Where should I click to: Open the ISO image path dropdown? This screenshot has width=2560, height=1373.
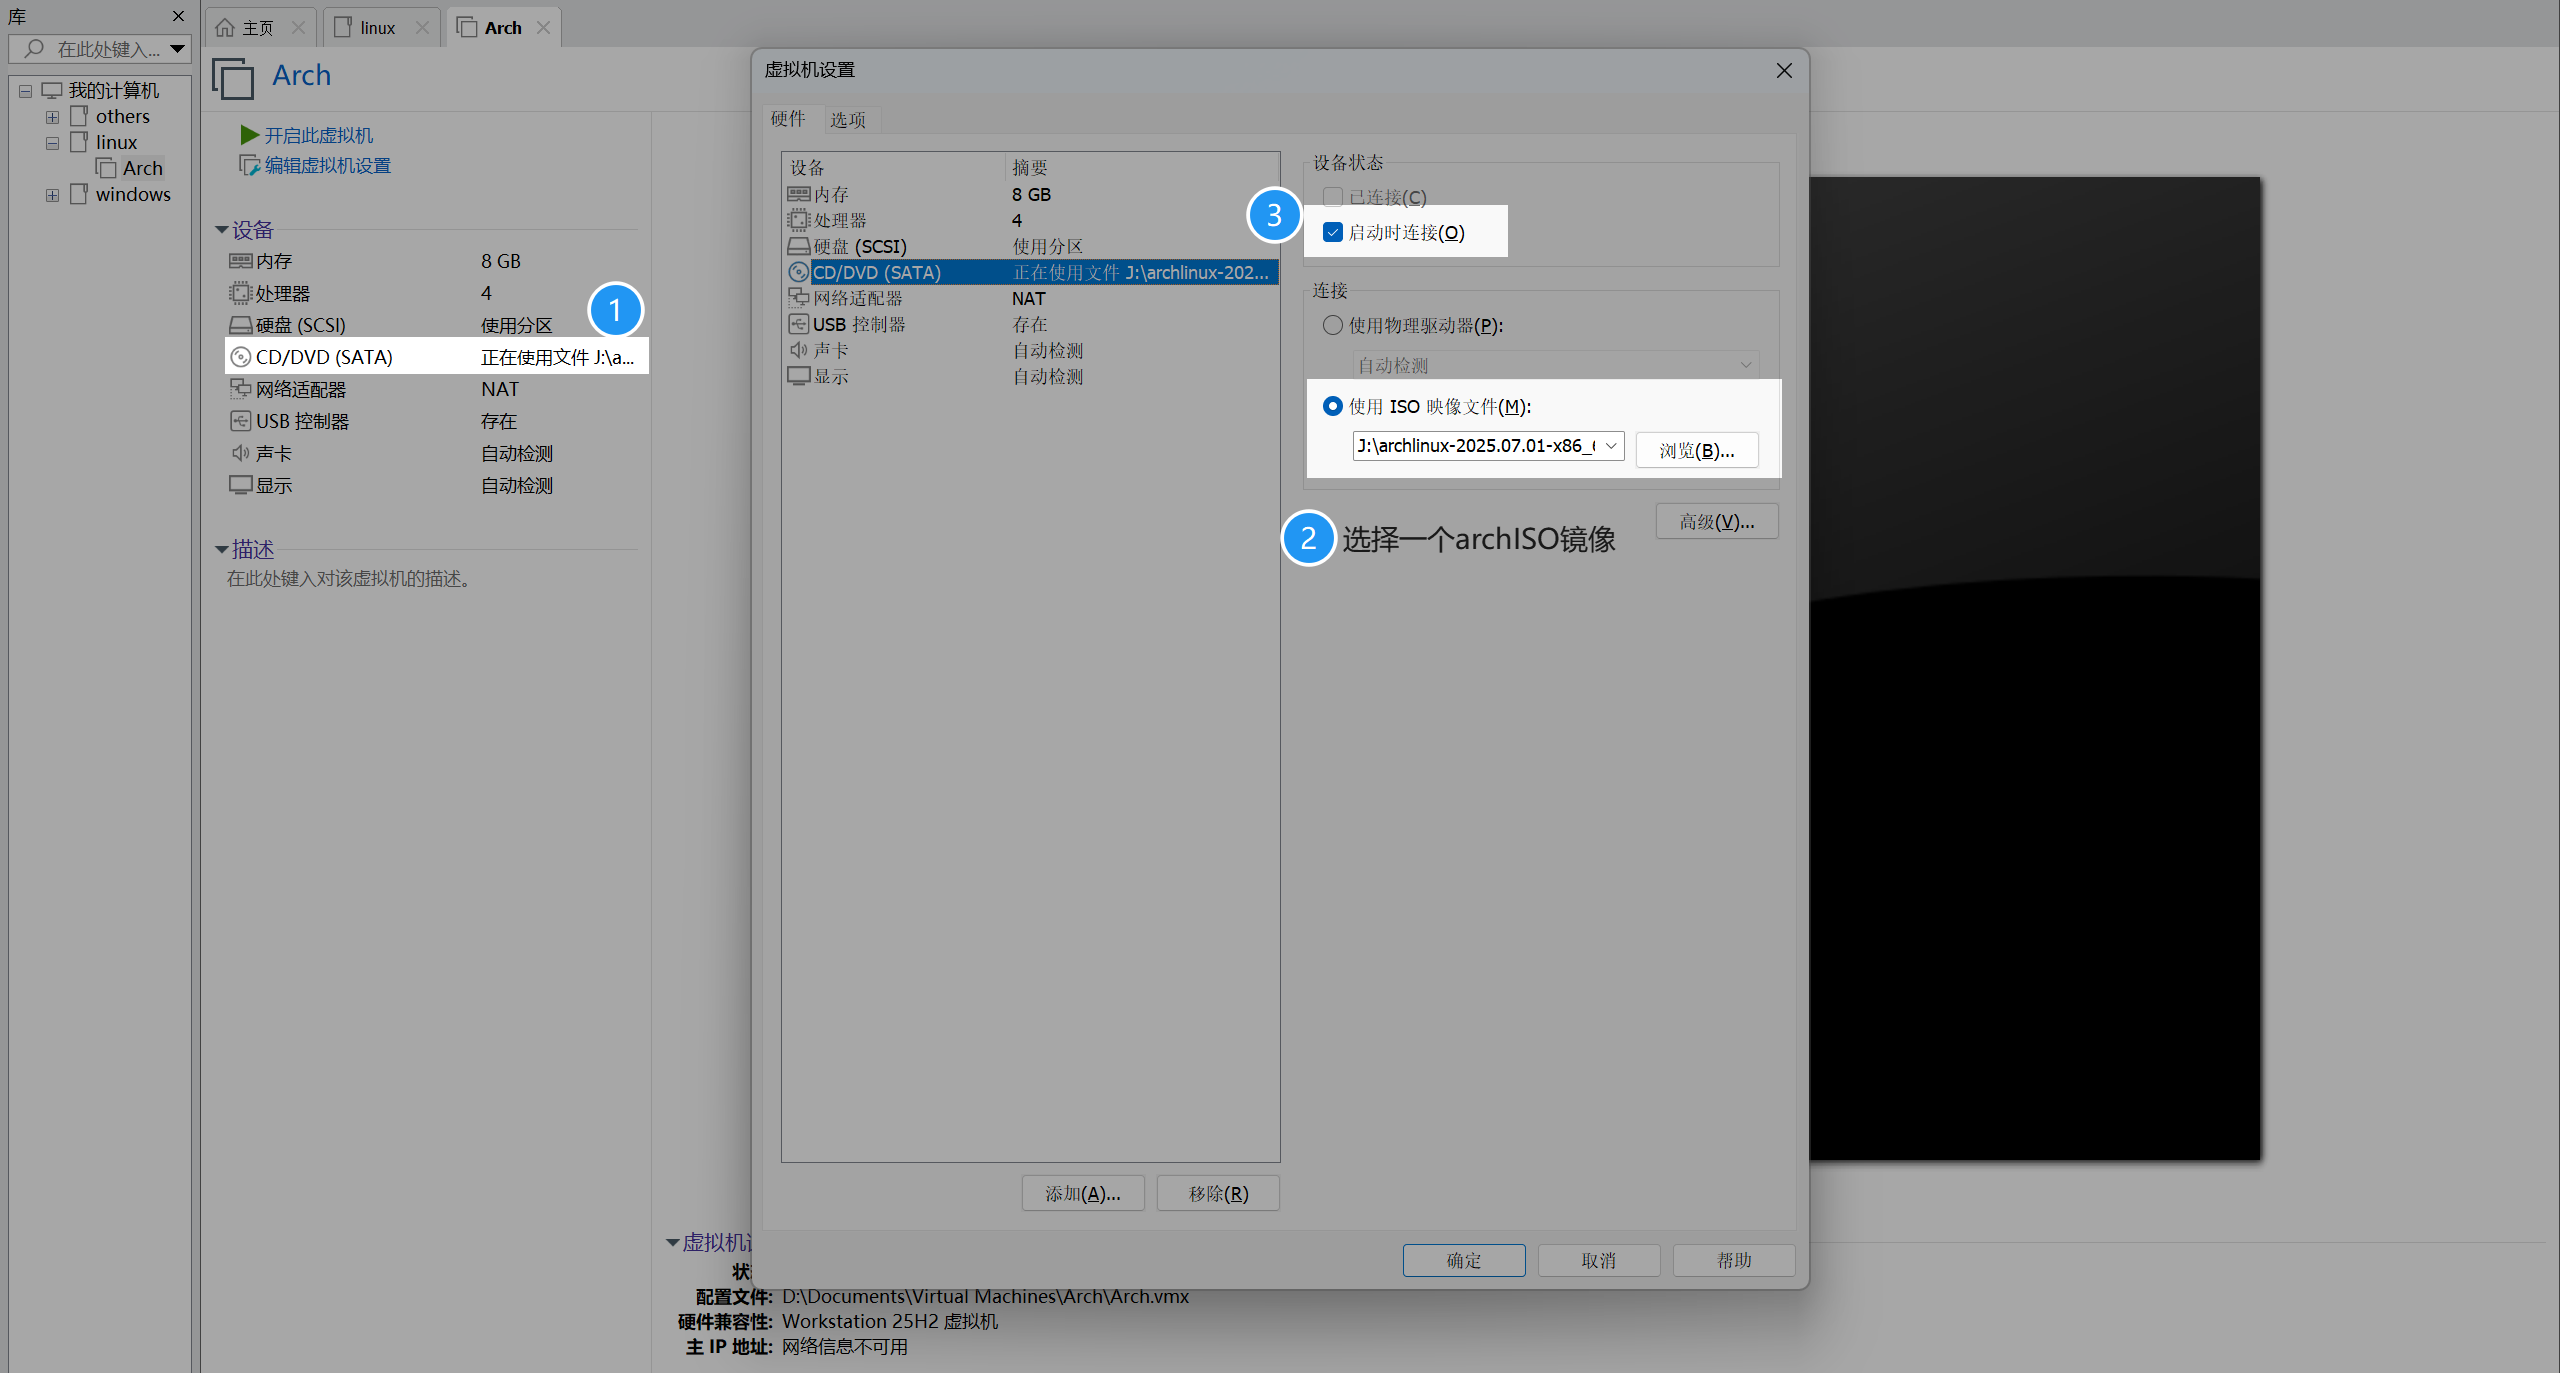[1610, 446]
